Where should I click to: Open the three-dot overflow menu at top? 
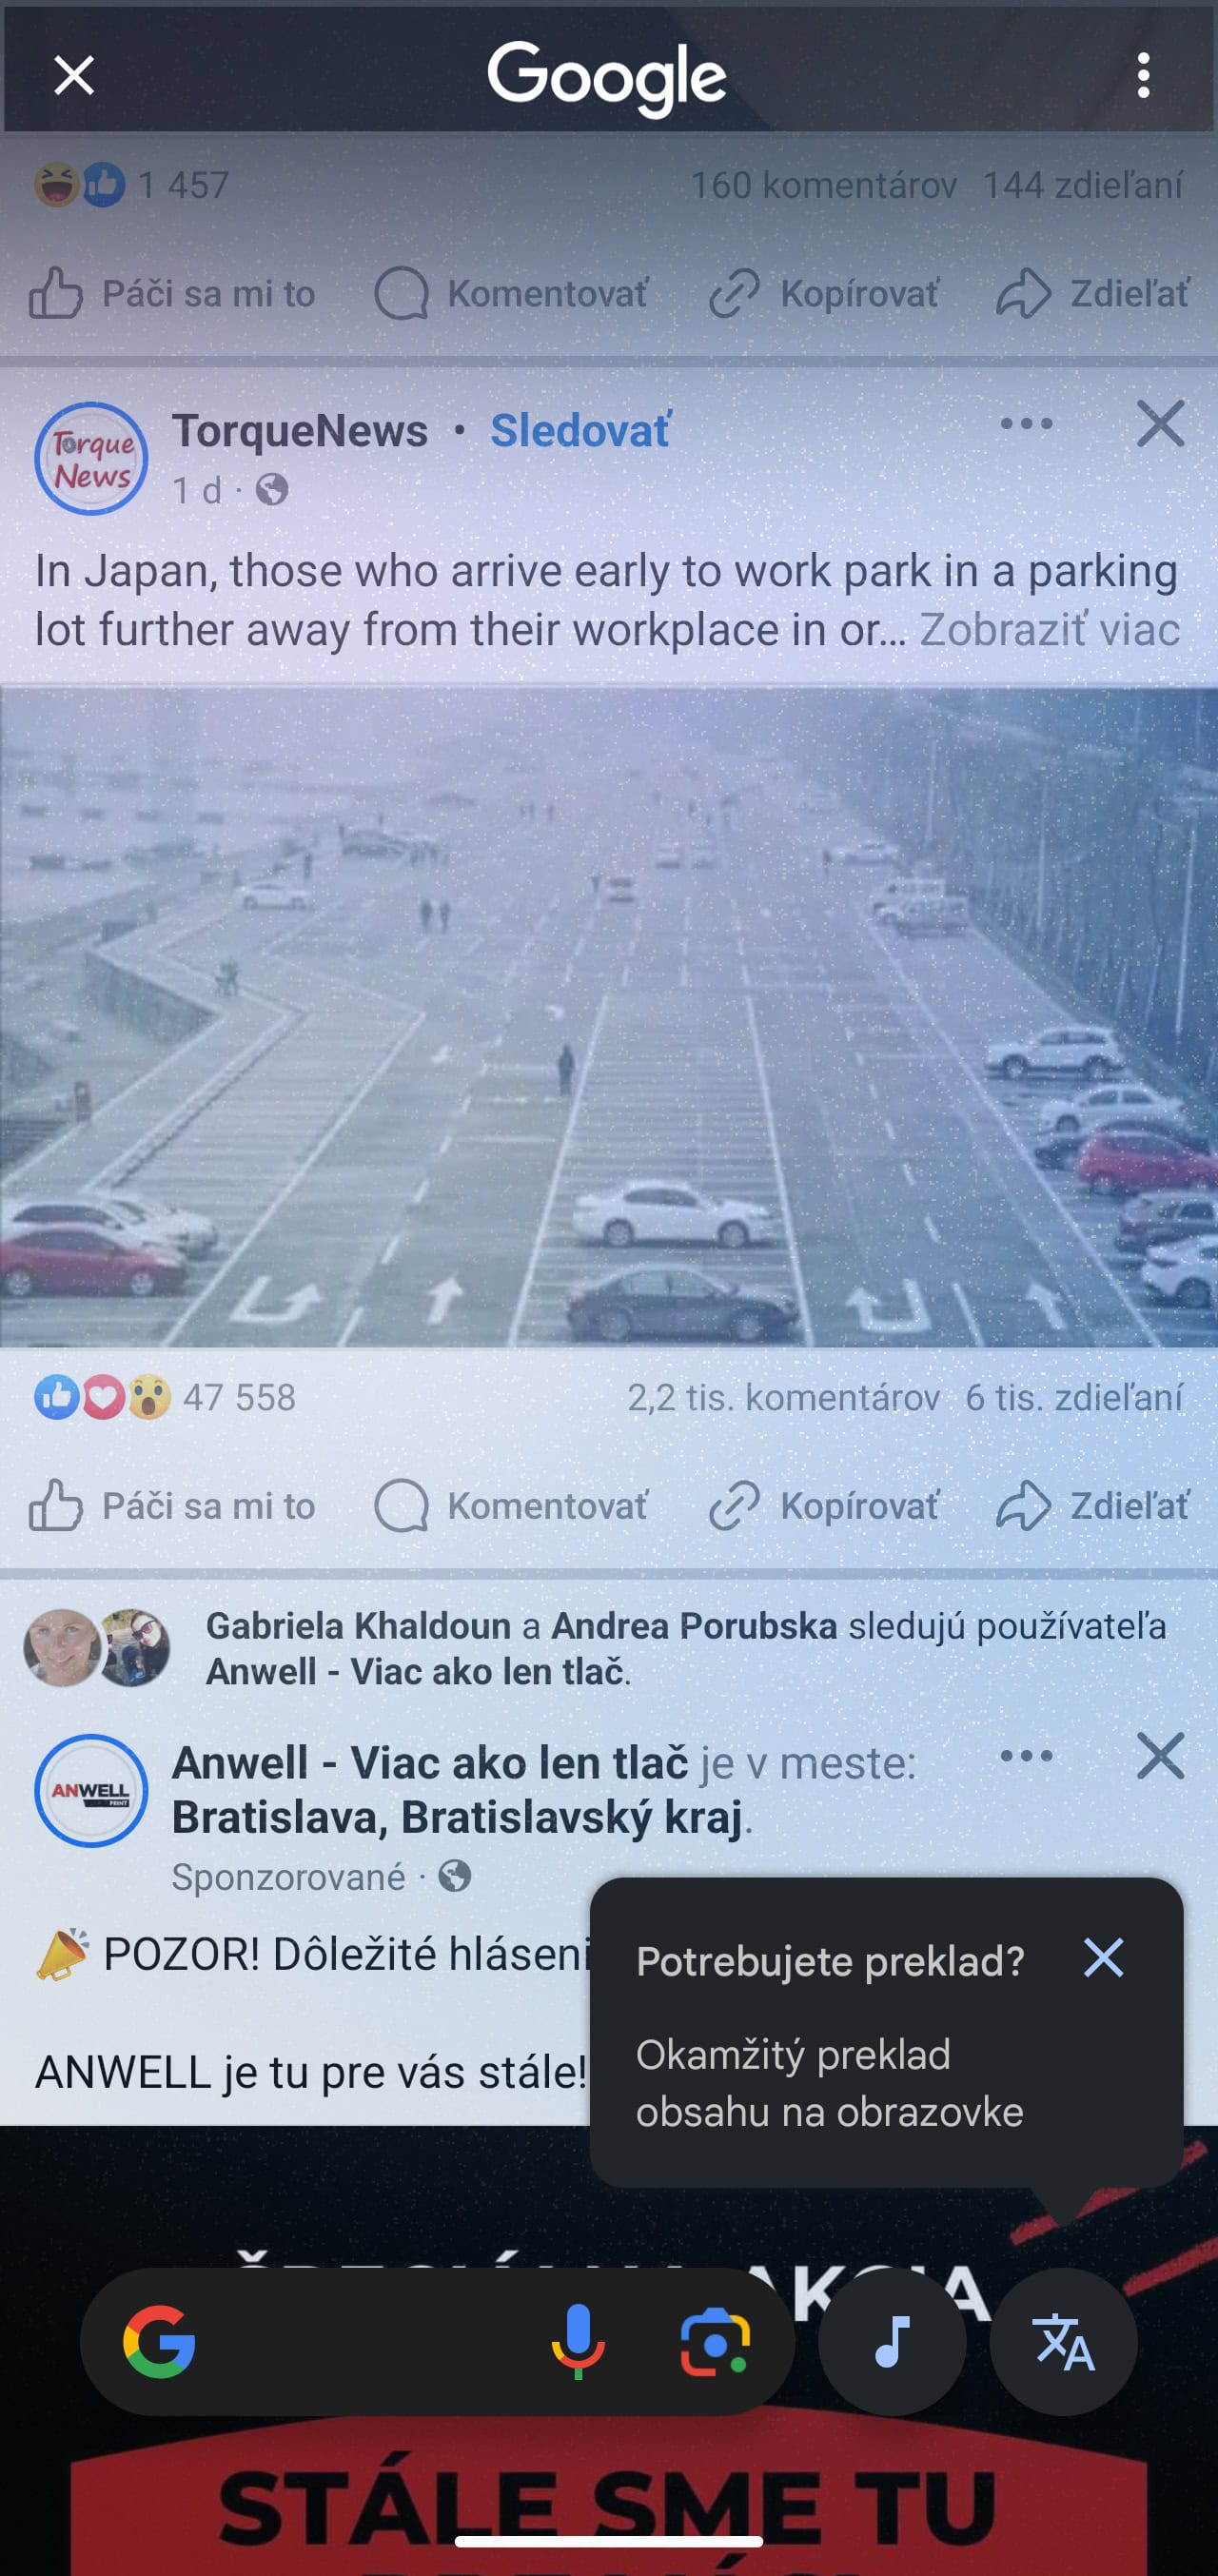[1143, 76]
